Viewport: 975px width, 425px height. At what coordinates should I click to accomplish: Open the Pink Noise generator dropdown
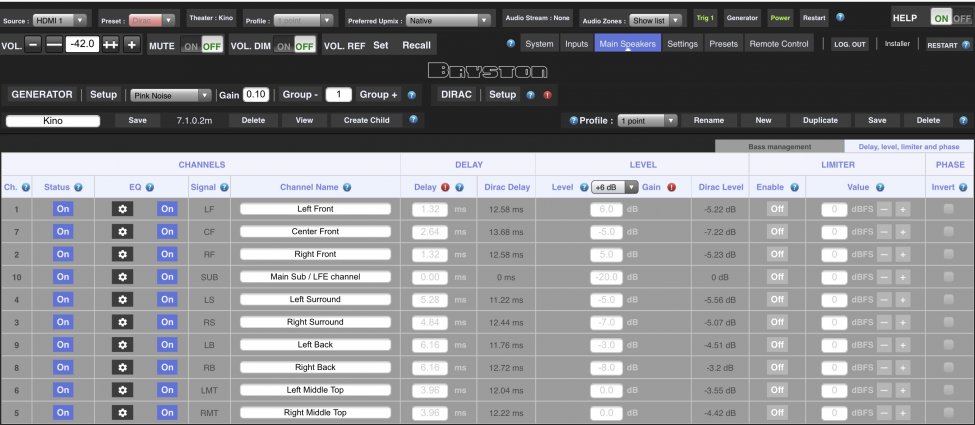click(171, 95)
